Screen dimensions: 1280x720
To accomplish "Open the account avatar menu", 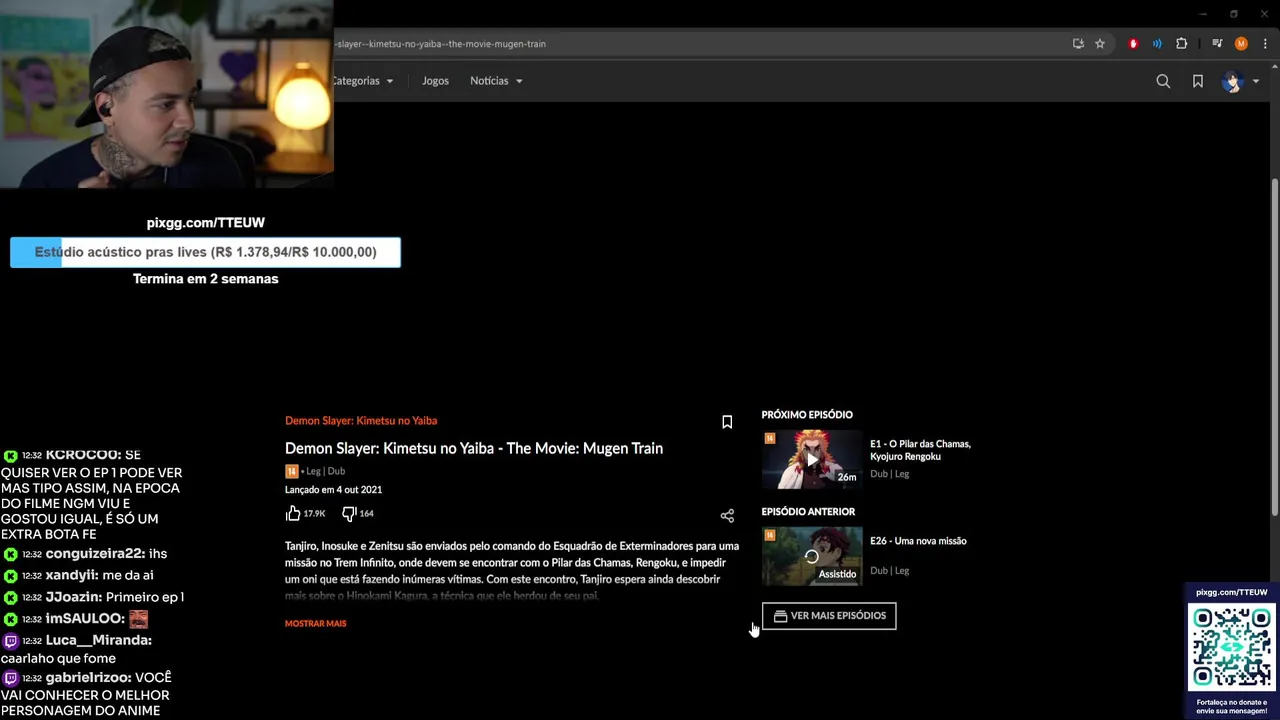I will (x=1232, y=81).
